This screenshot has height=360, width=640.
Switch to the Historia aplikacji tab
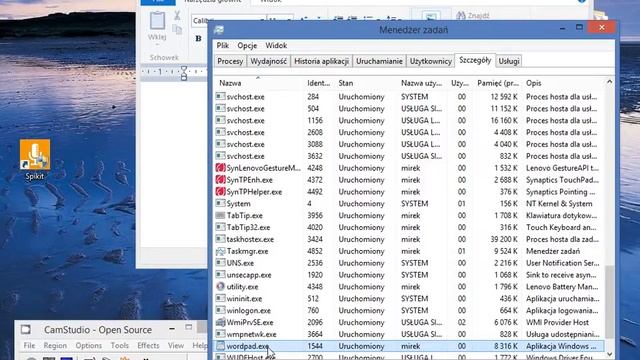pos(321,61)
